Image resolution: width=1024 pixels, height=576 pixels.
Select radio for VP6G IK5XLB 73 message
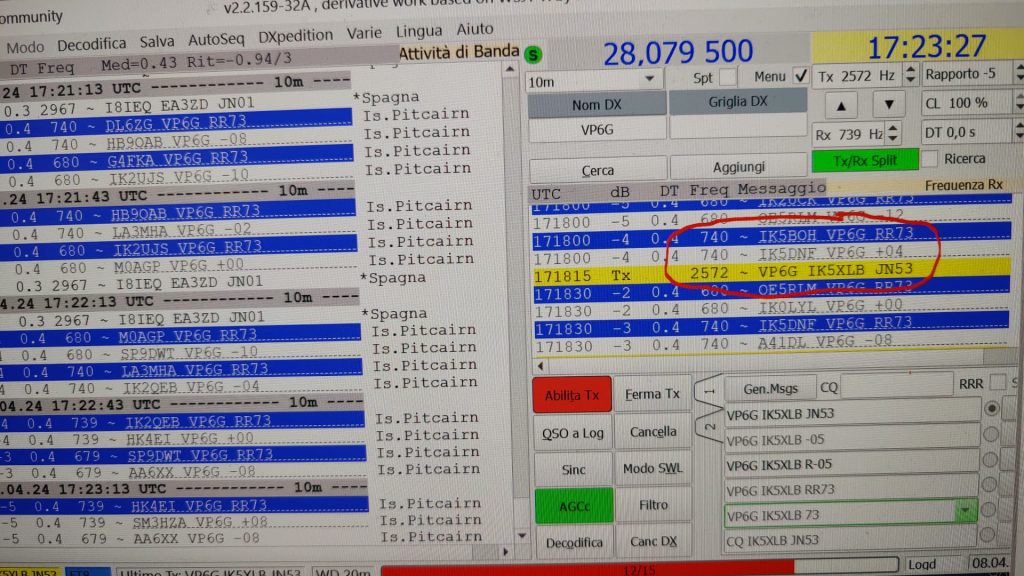[989, 509]
